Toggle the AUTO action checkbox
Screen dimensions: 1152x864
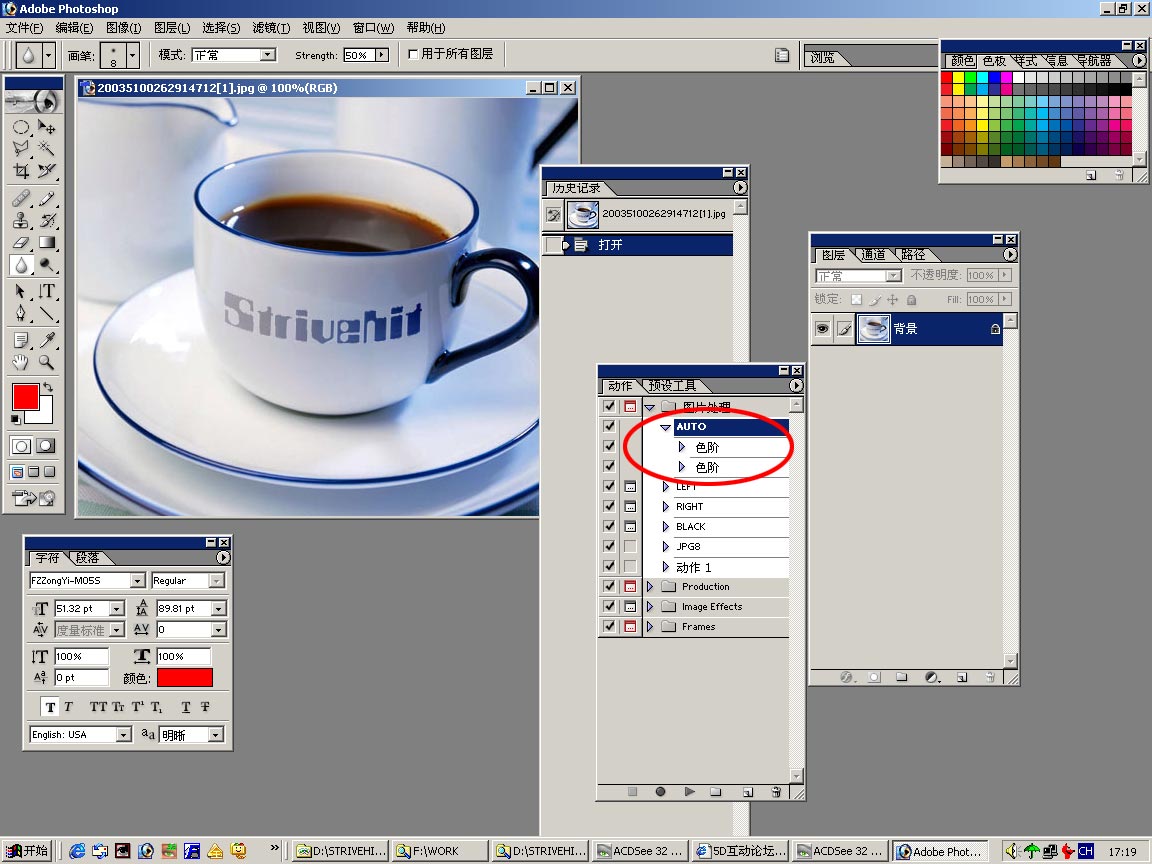click(x=609, y=426)
